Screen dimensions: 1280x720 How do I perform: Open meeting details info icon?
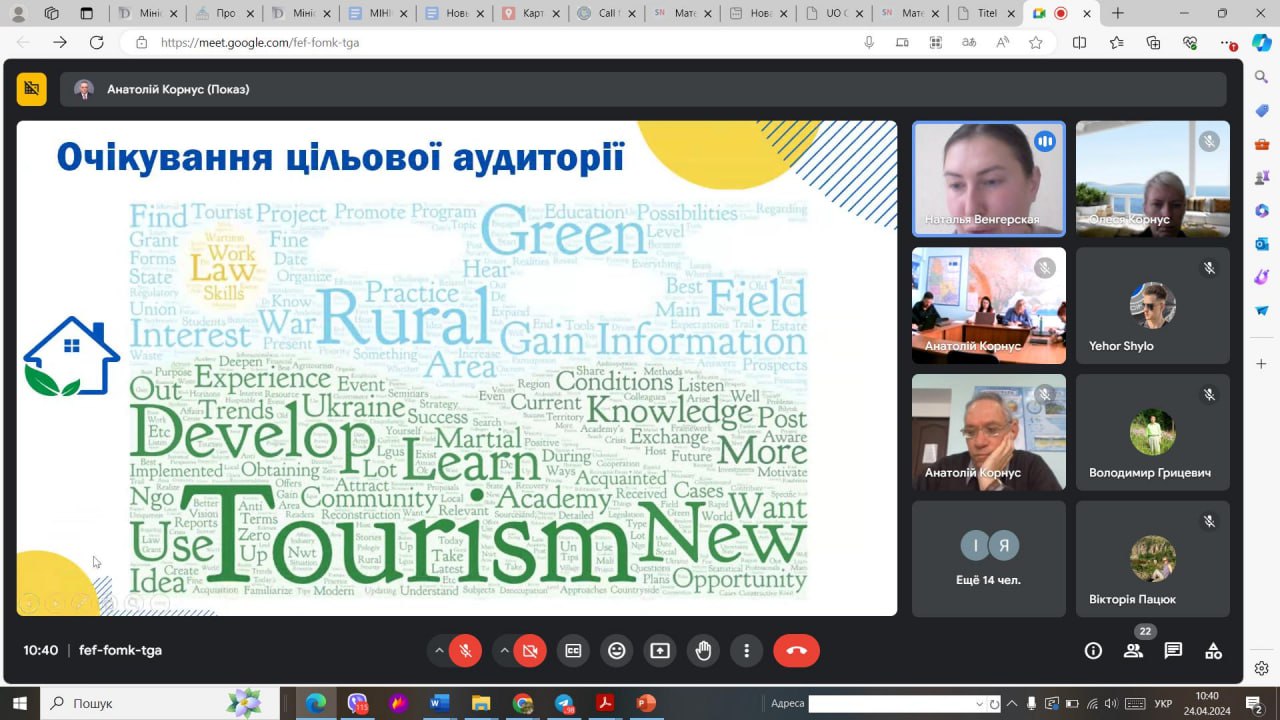[1093, 651]
